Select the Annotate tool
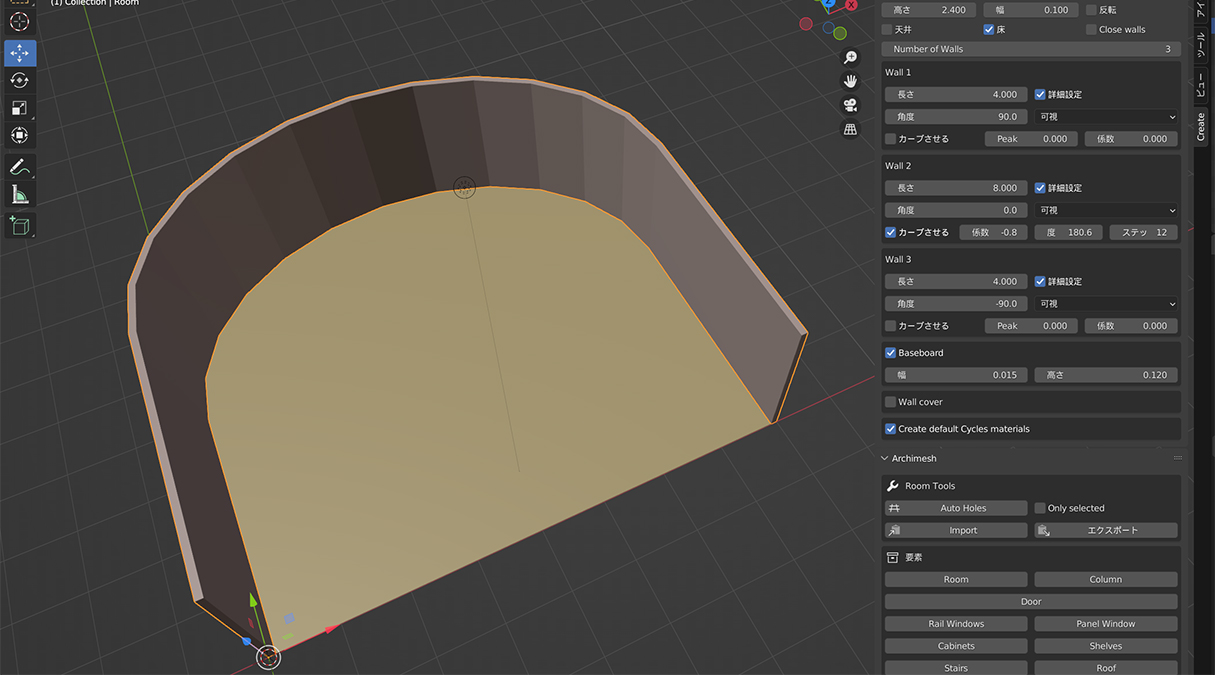Image resolution: width=1215 pixels, height=675 pixels. point(19,166)
